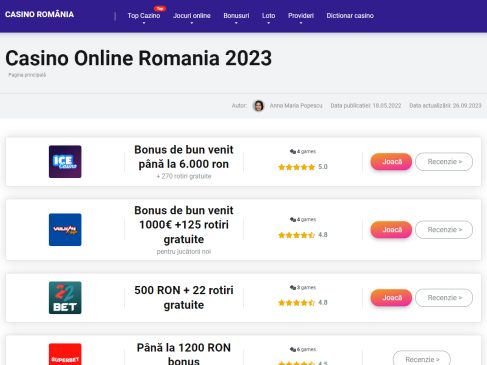Click author Anna Maria Popescu's avatar
Image resolution: width=487 pixels, height=365 pixels.
pyautogui.click(x=259, y=106)
